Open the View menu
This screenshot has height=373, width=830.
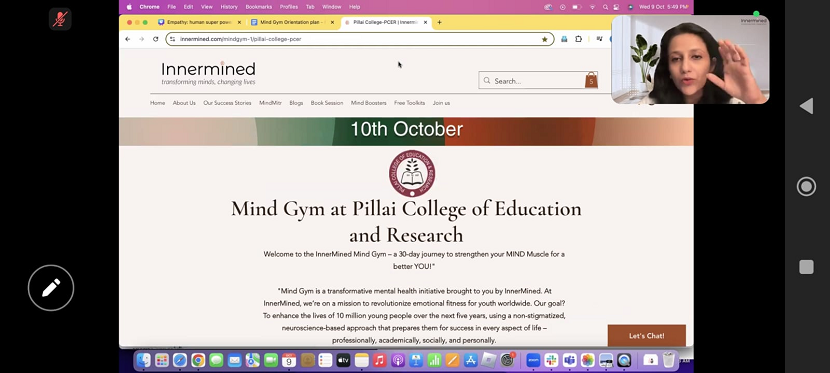[206, 7]
